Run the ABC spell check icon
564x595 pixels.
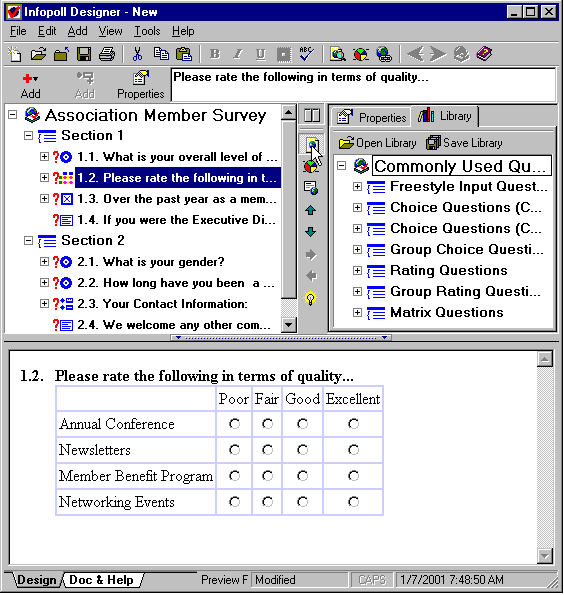[x=306, y=54]
